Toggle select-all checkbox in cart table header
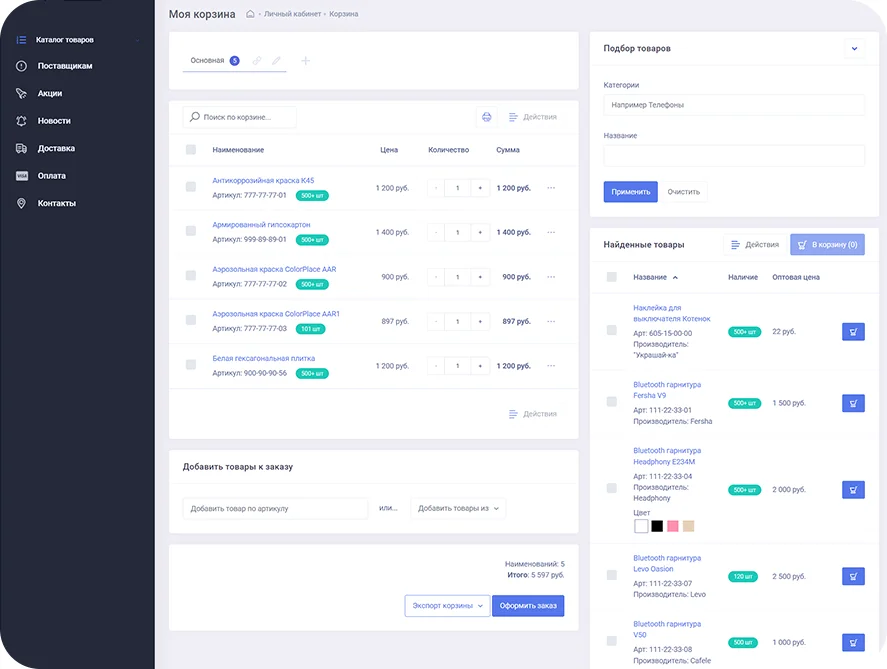The image size is (887, 669). [x=191, y=149]
